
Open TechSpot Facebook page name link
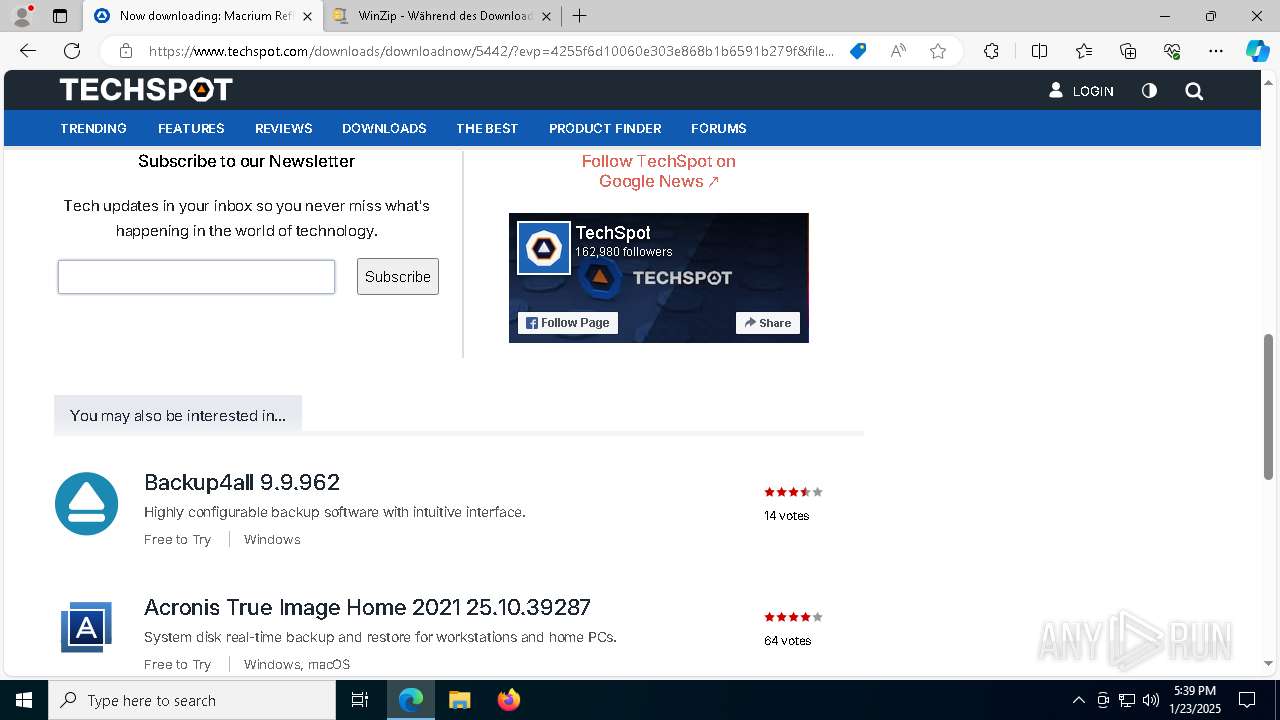[x=613, y=233]
